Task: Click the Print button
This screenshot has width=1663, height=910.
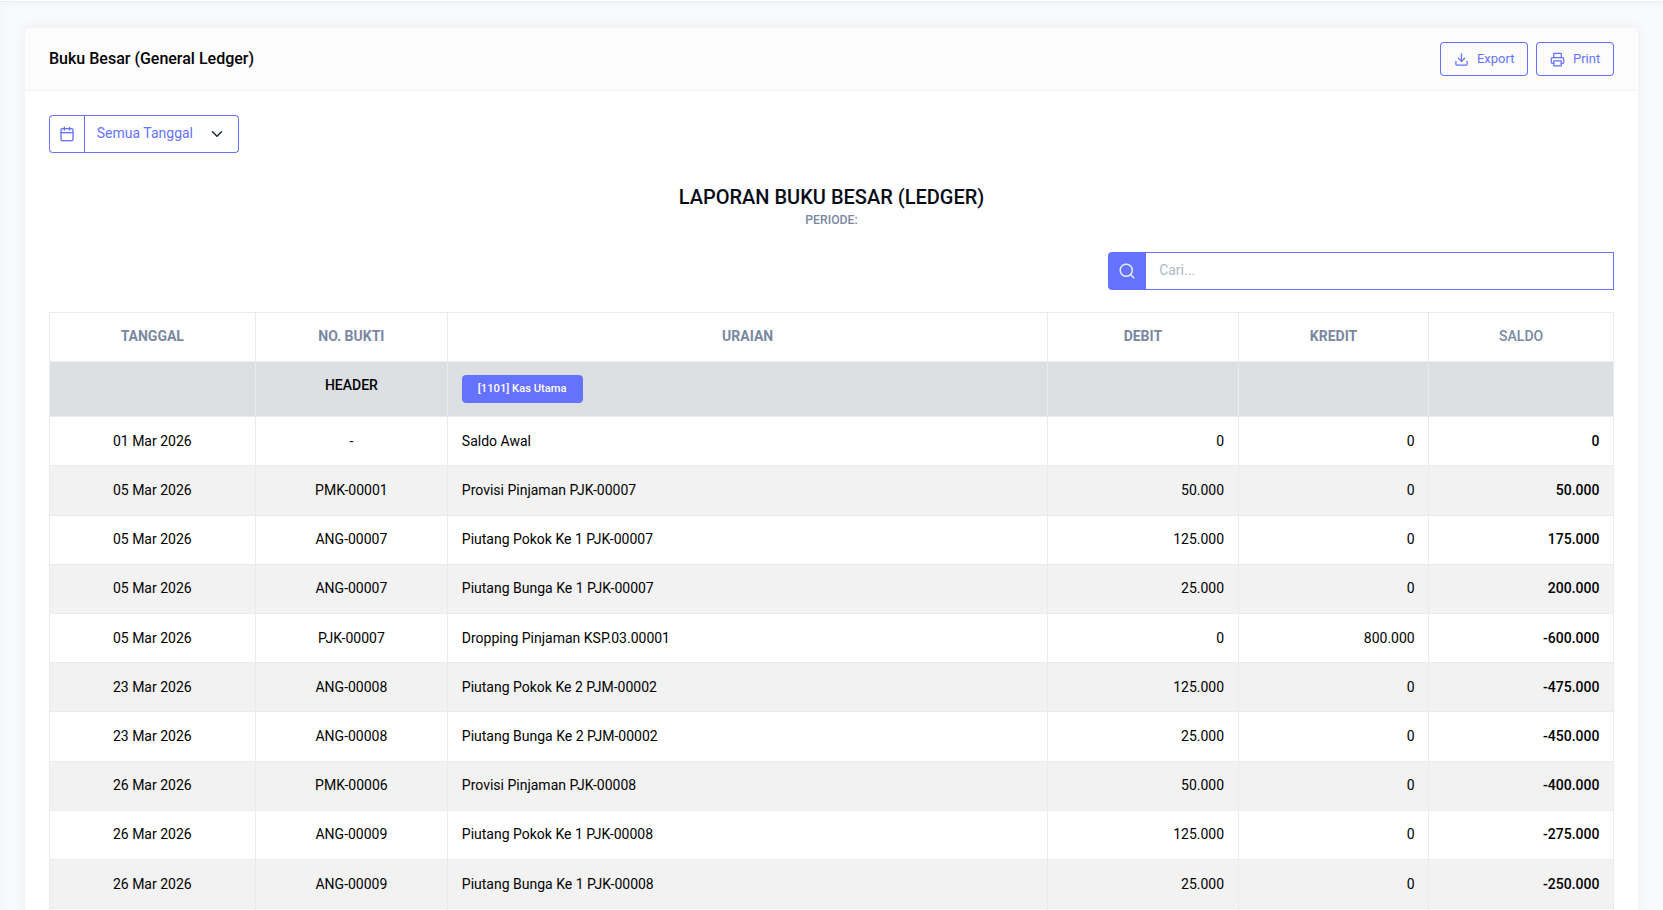Action: click(x=1574, y=59)
